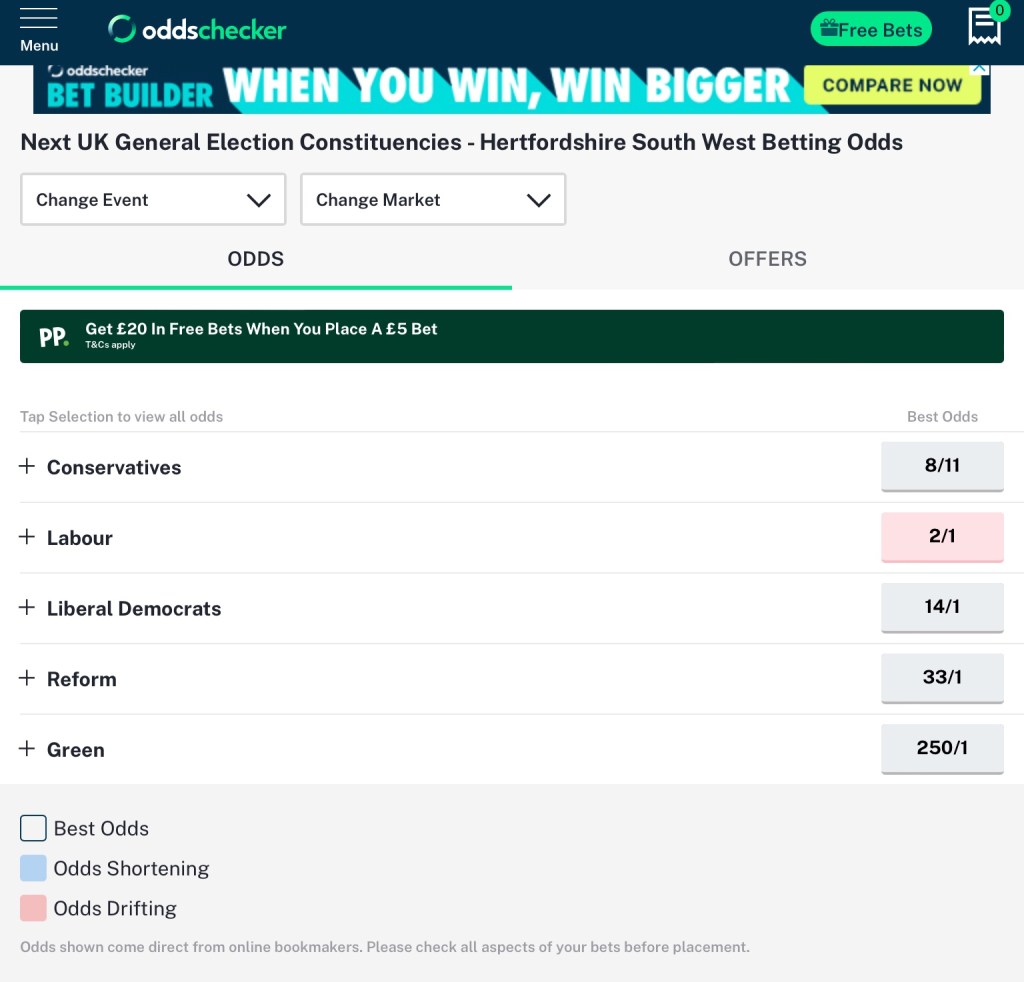Viewport: 1024px width, 982px height.
Task: Click COMPARE NOW in the banner
Action: pyautogui.click(x=892, y=85)
